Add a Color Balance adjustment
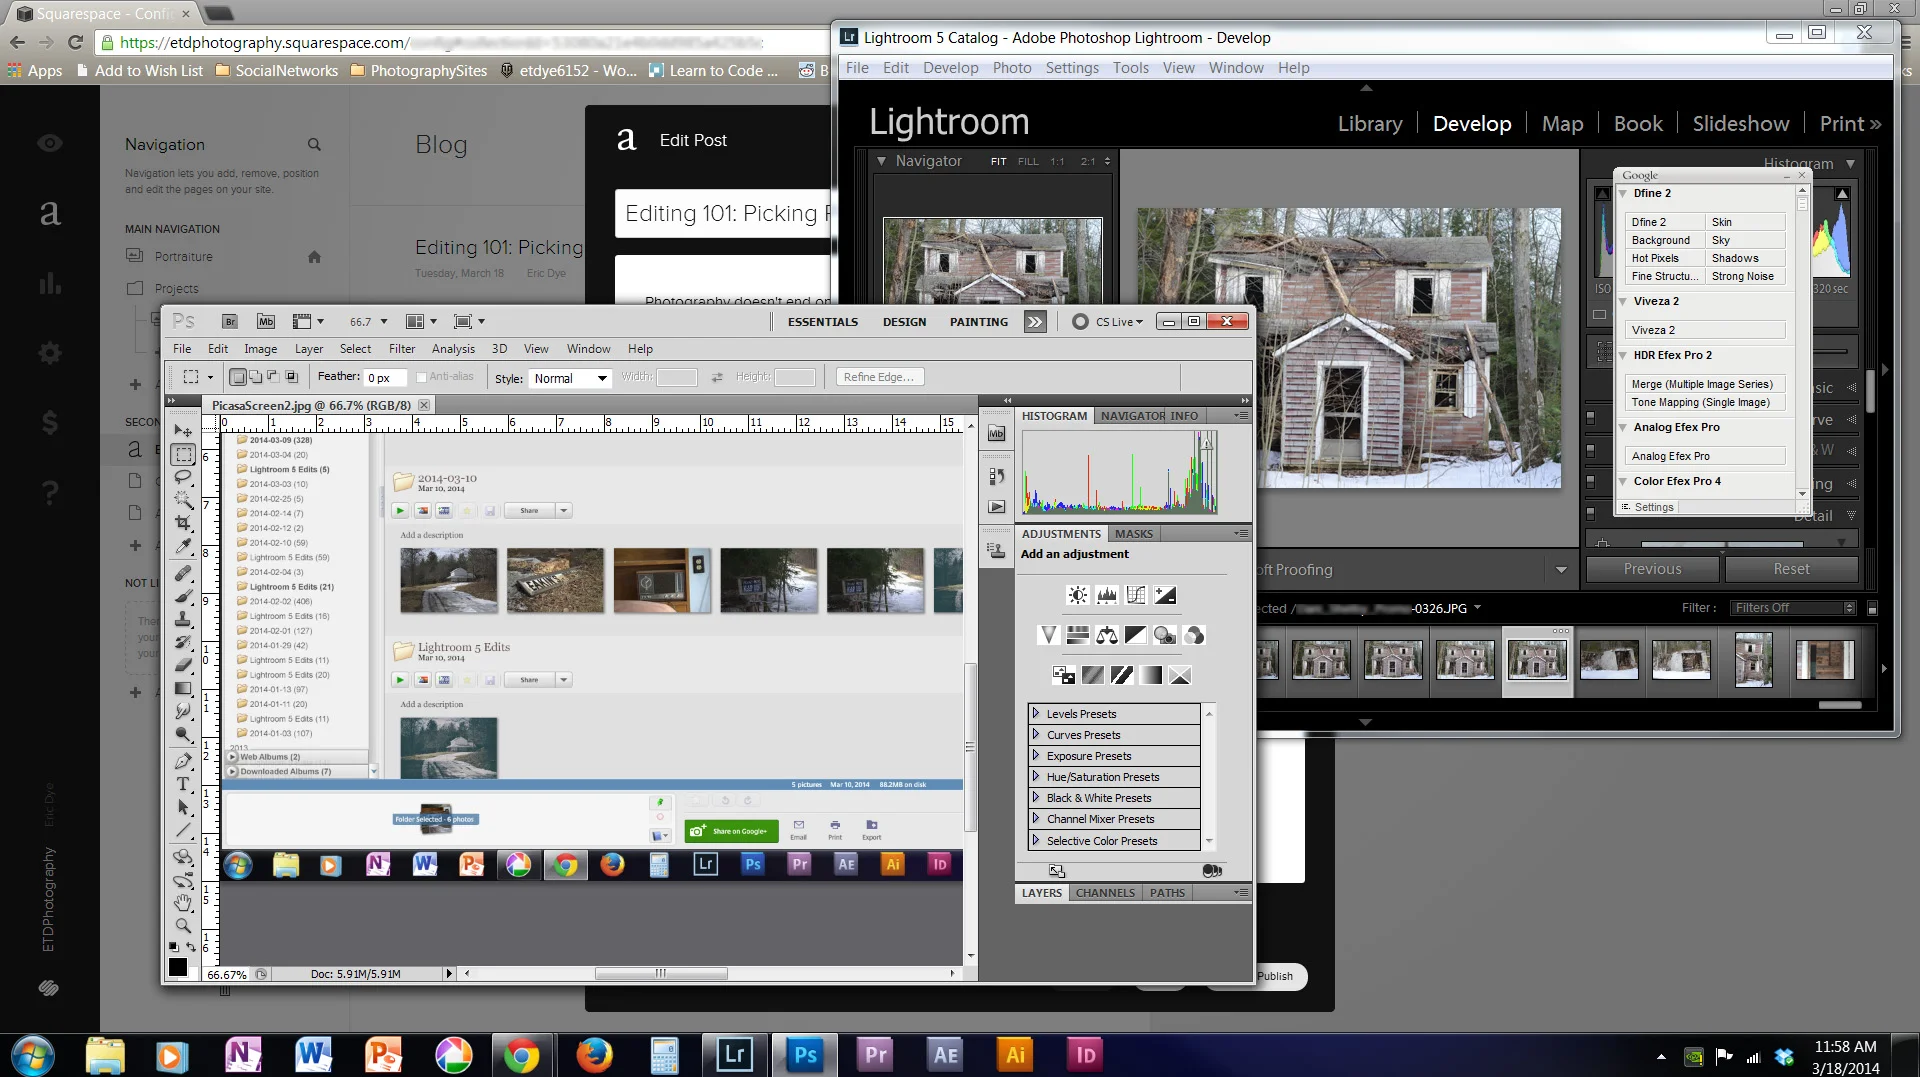The image size is (1920, 1077). click(x=1106, y=635)
